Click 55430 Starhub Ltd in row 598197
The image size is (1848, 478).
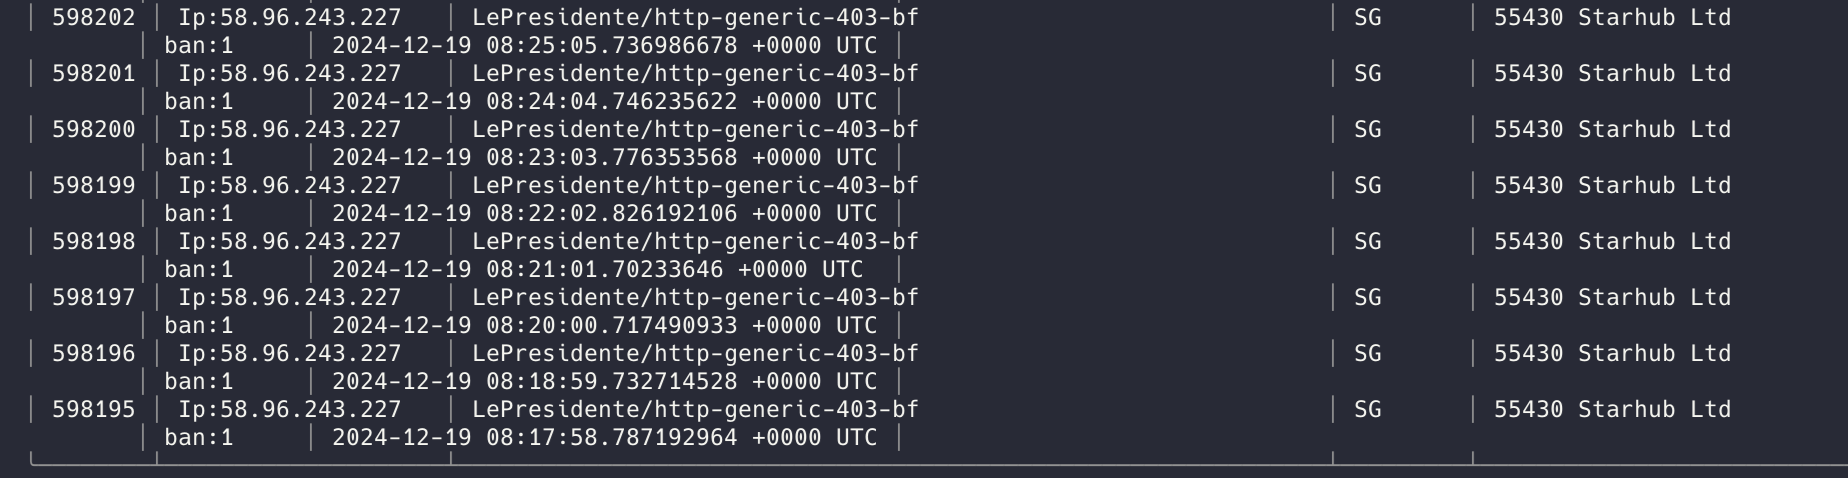1612,298
